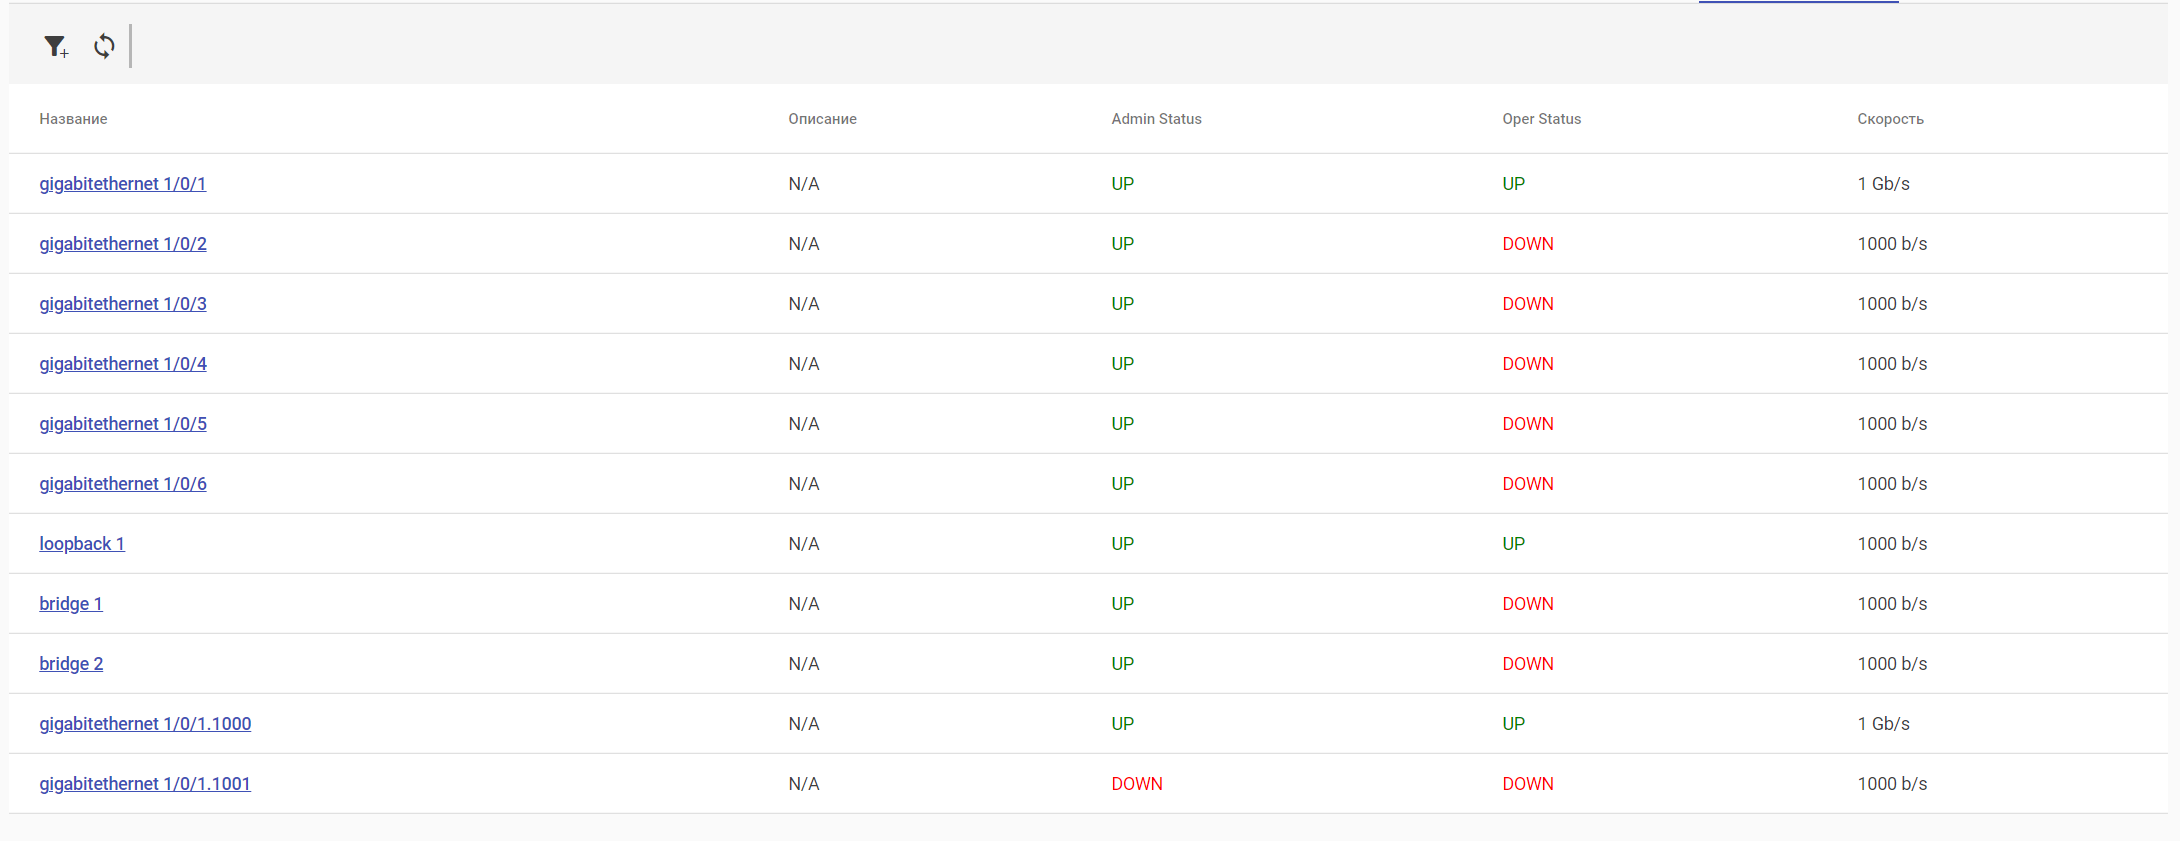Sort by the Oper Status column header

[x=1541, y=119]
